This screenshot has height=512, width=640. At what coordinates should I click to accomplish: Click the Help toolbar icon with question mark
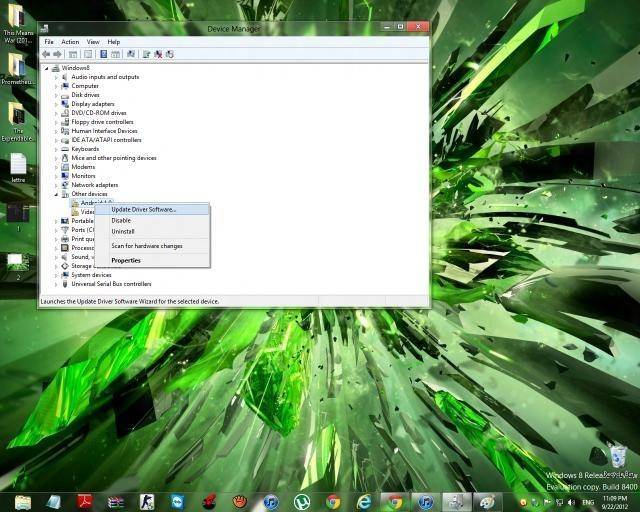tap(103, 54)
